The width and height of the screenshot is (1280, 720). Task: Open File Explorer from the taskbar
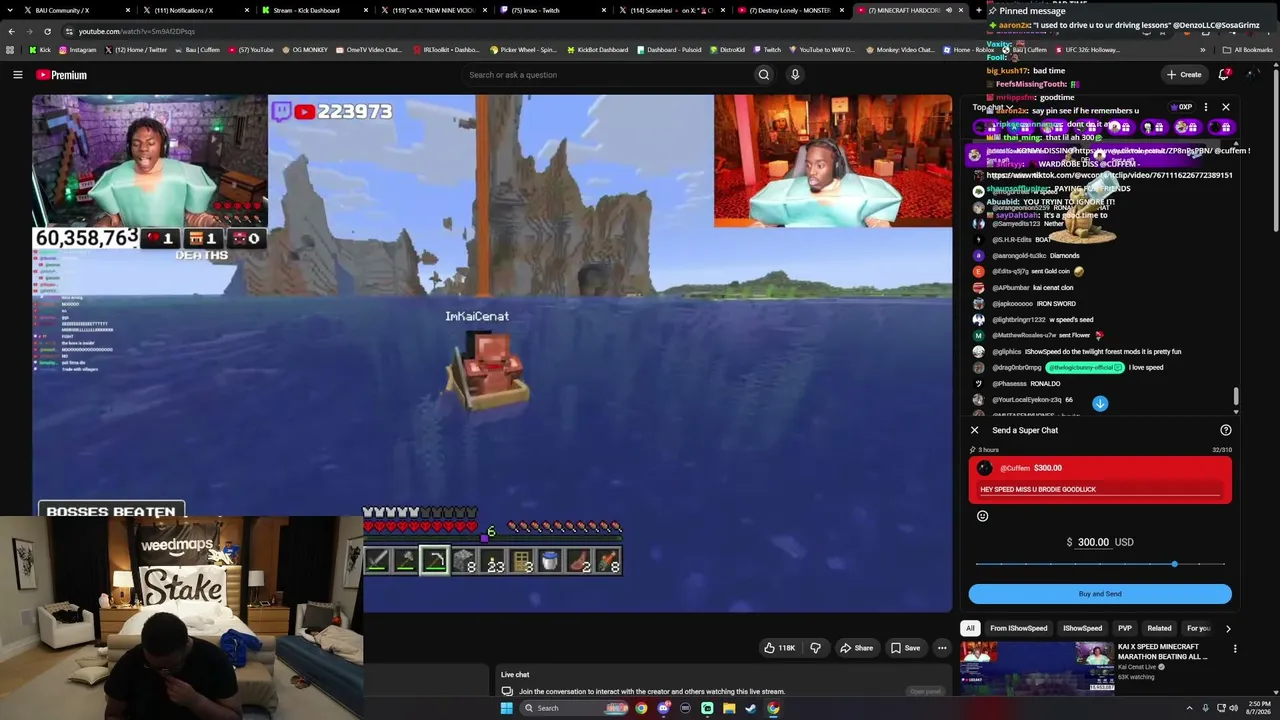(x=729, y=708)
